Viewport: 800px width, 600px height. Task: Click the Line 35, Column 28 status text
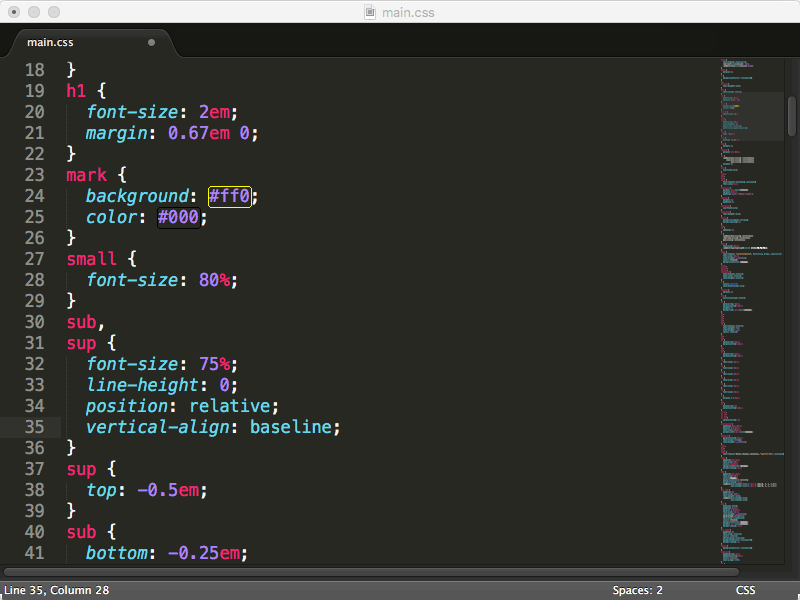57,590
